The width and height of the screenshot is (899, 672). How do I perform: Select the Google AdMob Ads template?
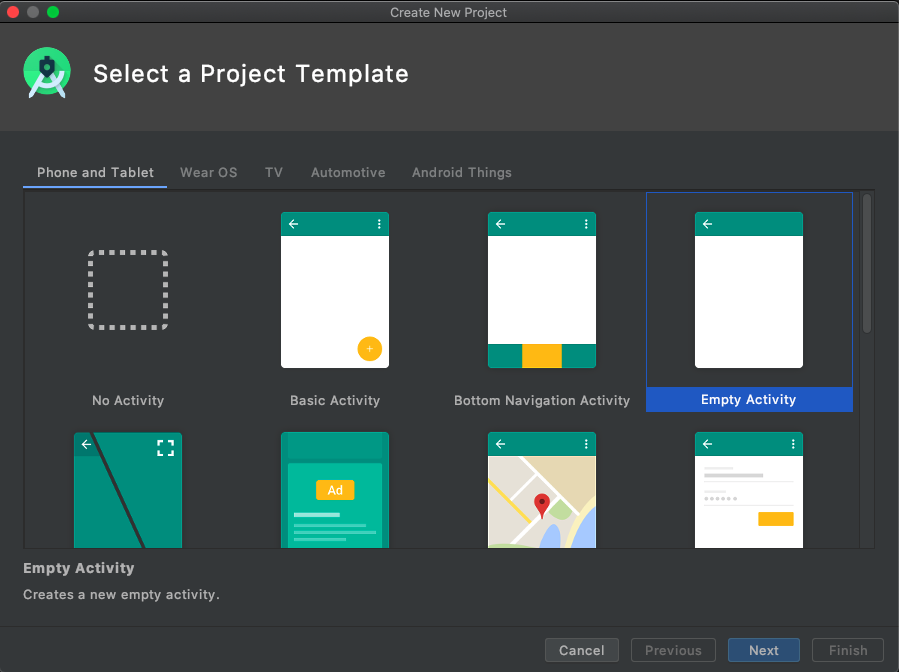(x=335, y=490)
